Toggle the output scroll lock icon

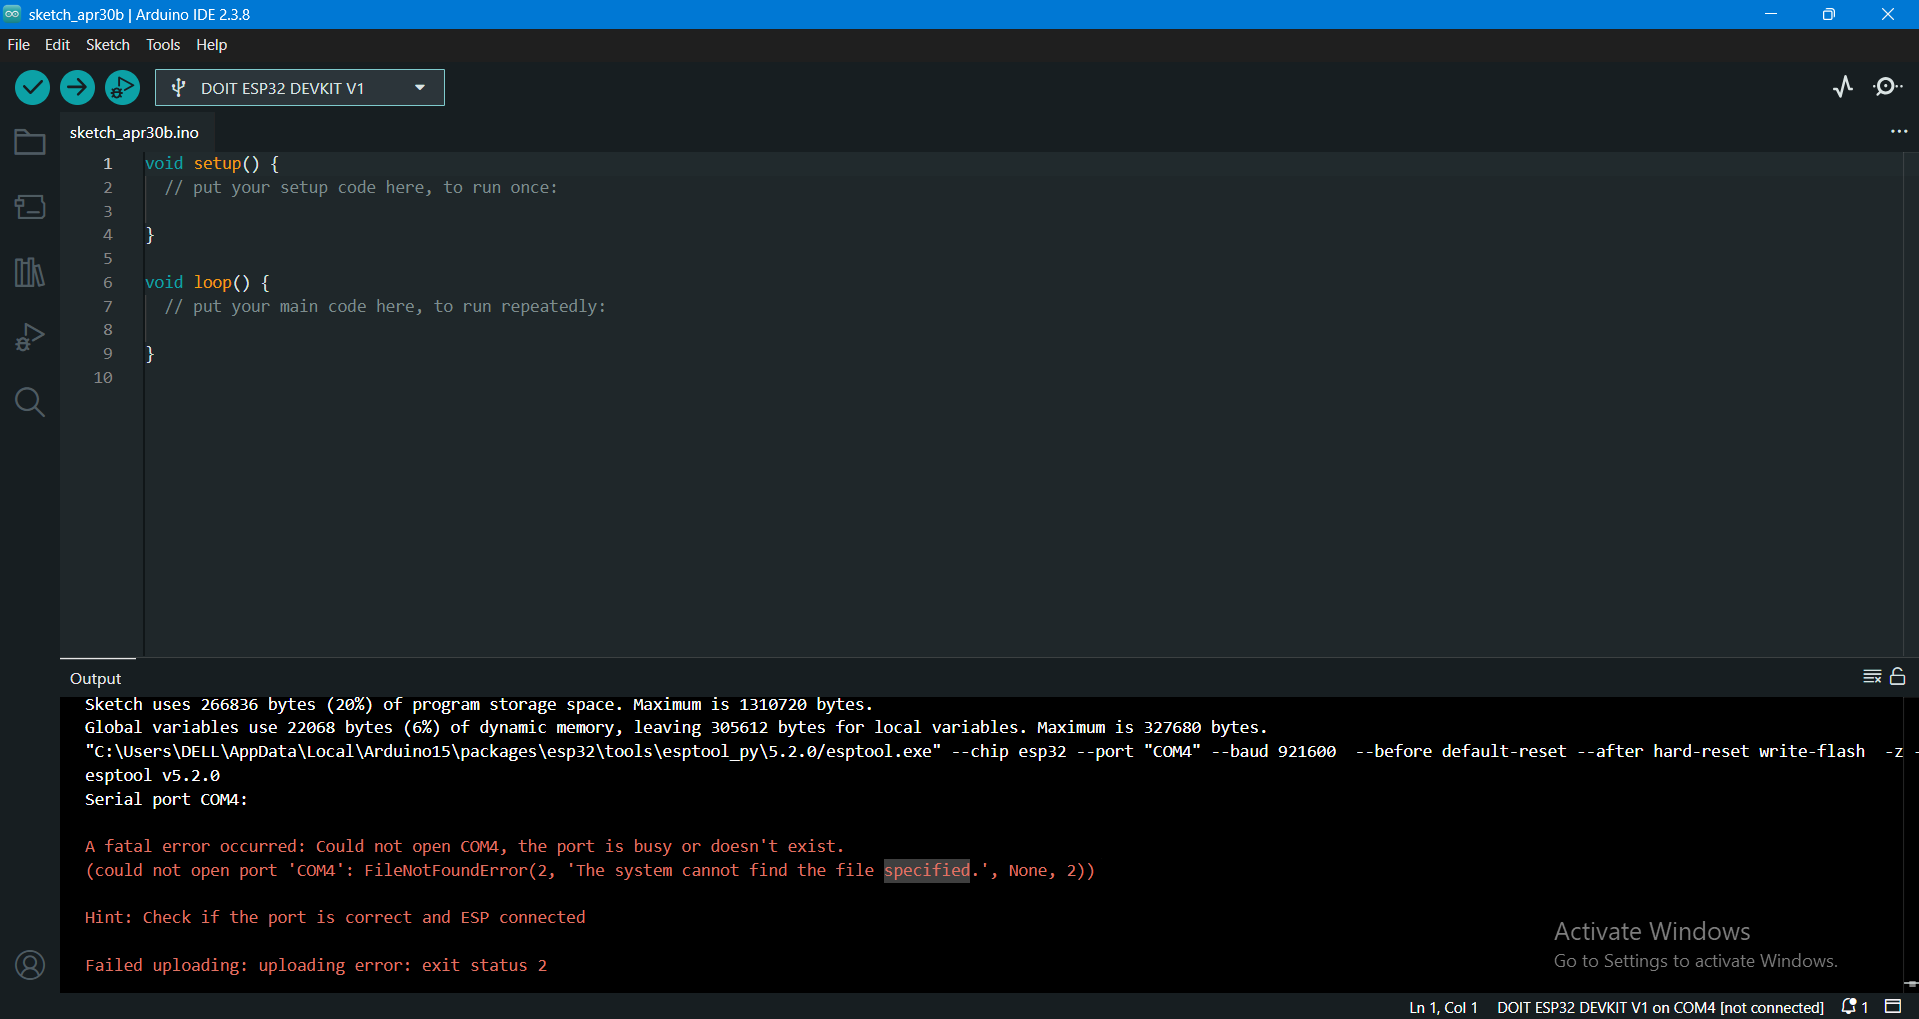1898,677
